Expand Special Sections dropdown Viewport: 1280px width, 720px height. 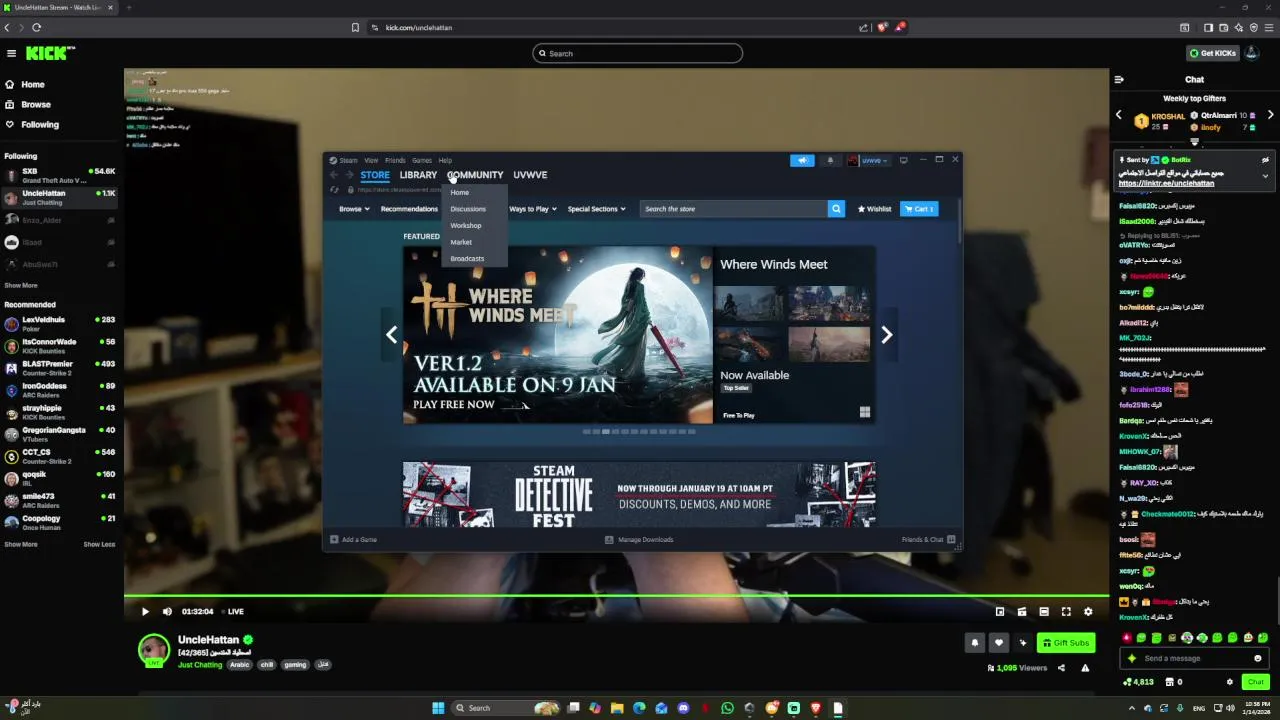[x=597, y=209]
